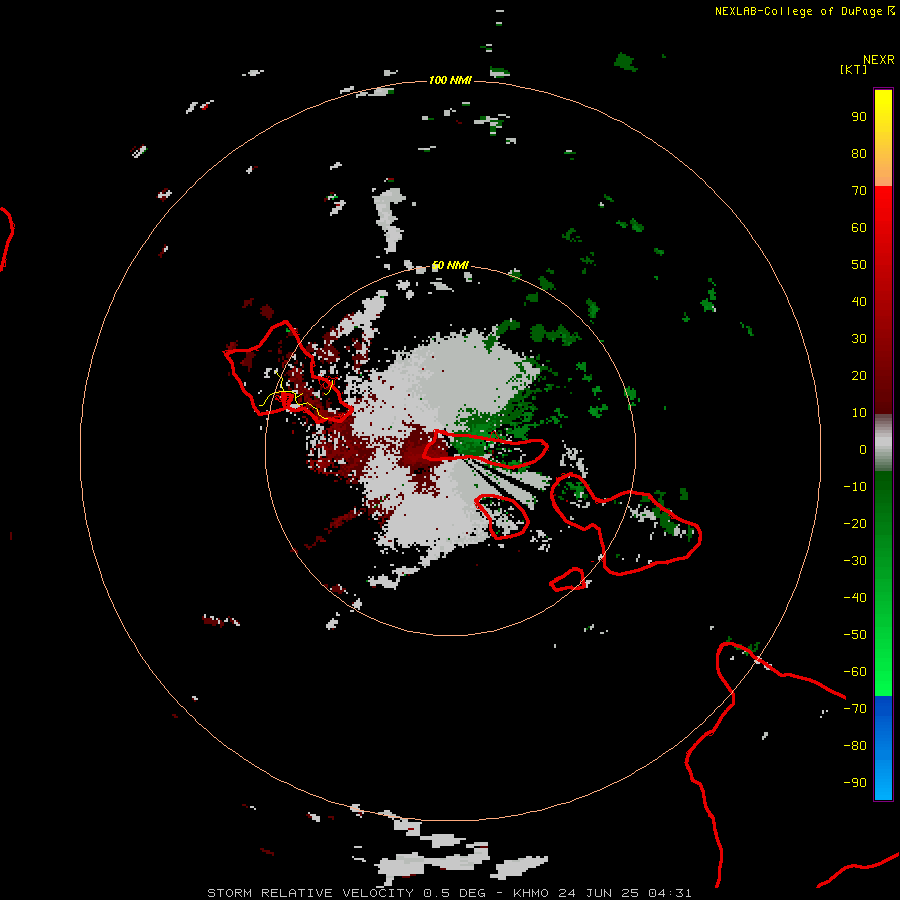This screenshot has width=900, height=900.
Task: Click the -70 value on the velocity scale
Action: tap(855, 709)
